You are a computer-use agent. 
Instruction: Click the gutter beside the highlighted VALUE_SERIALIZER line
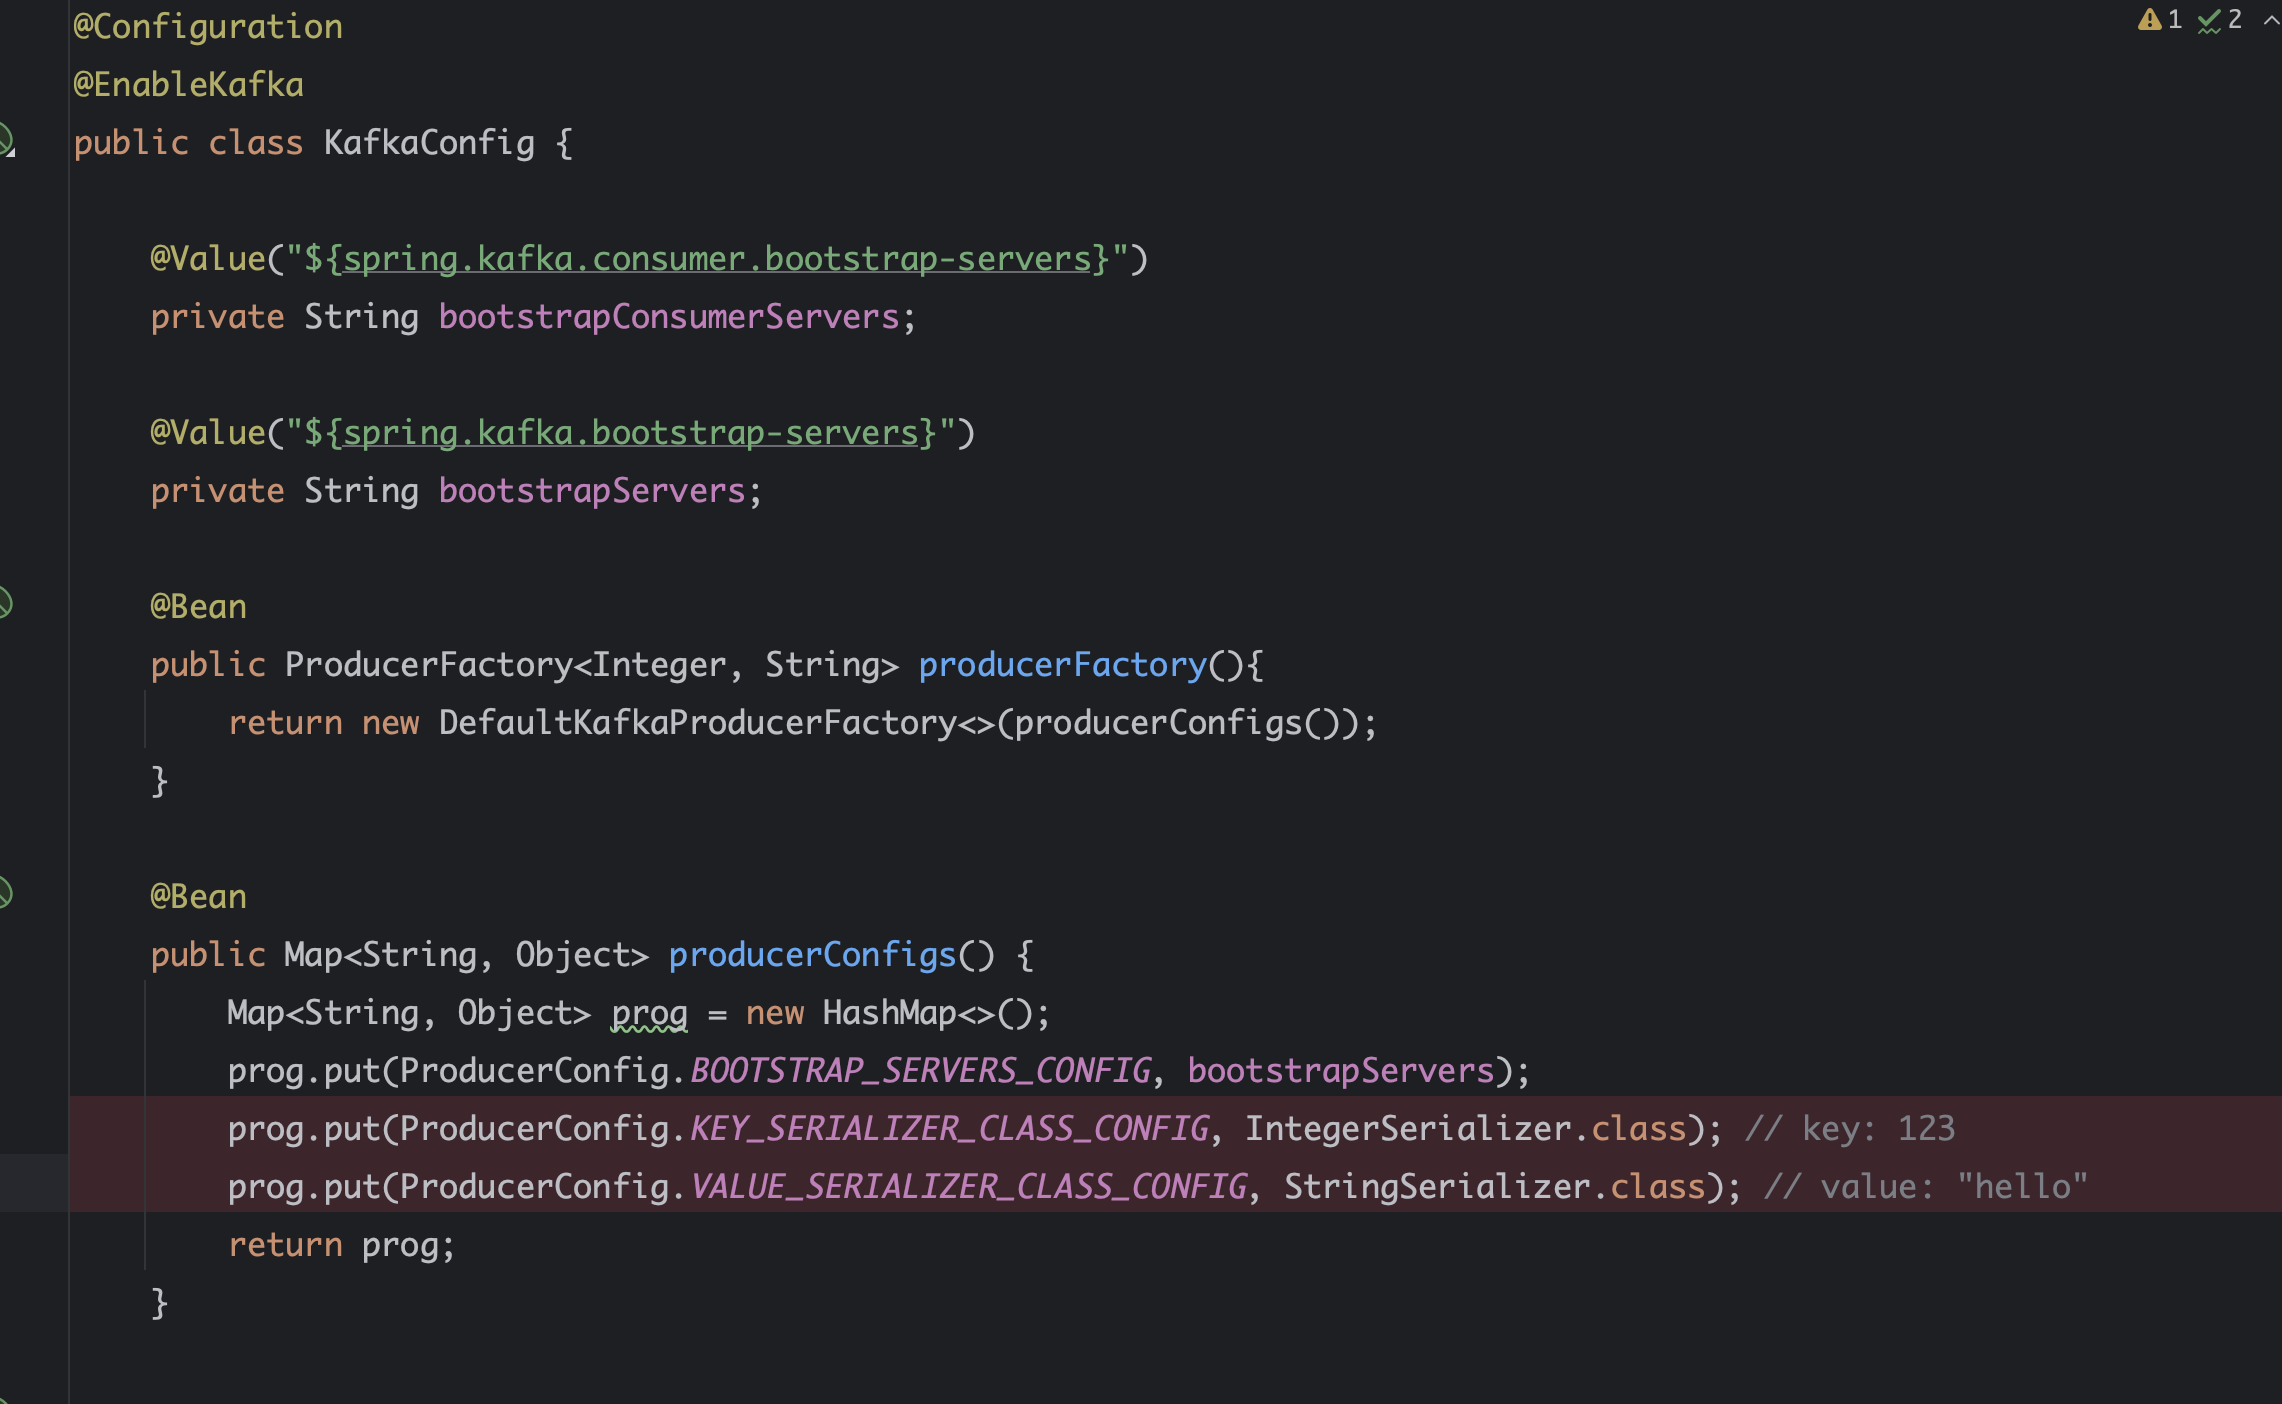click(x=34, y=1183)
